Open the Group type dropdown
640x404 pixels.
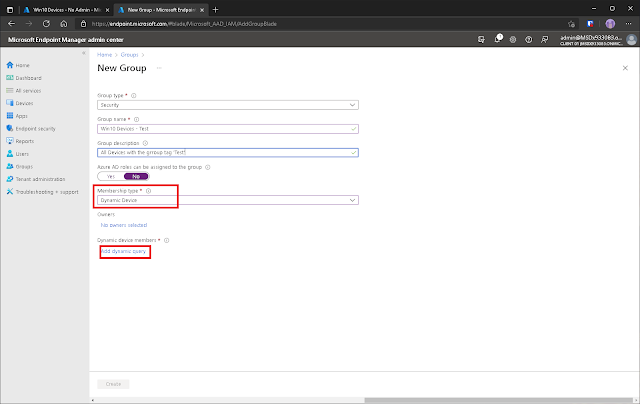coord(228,105)
